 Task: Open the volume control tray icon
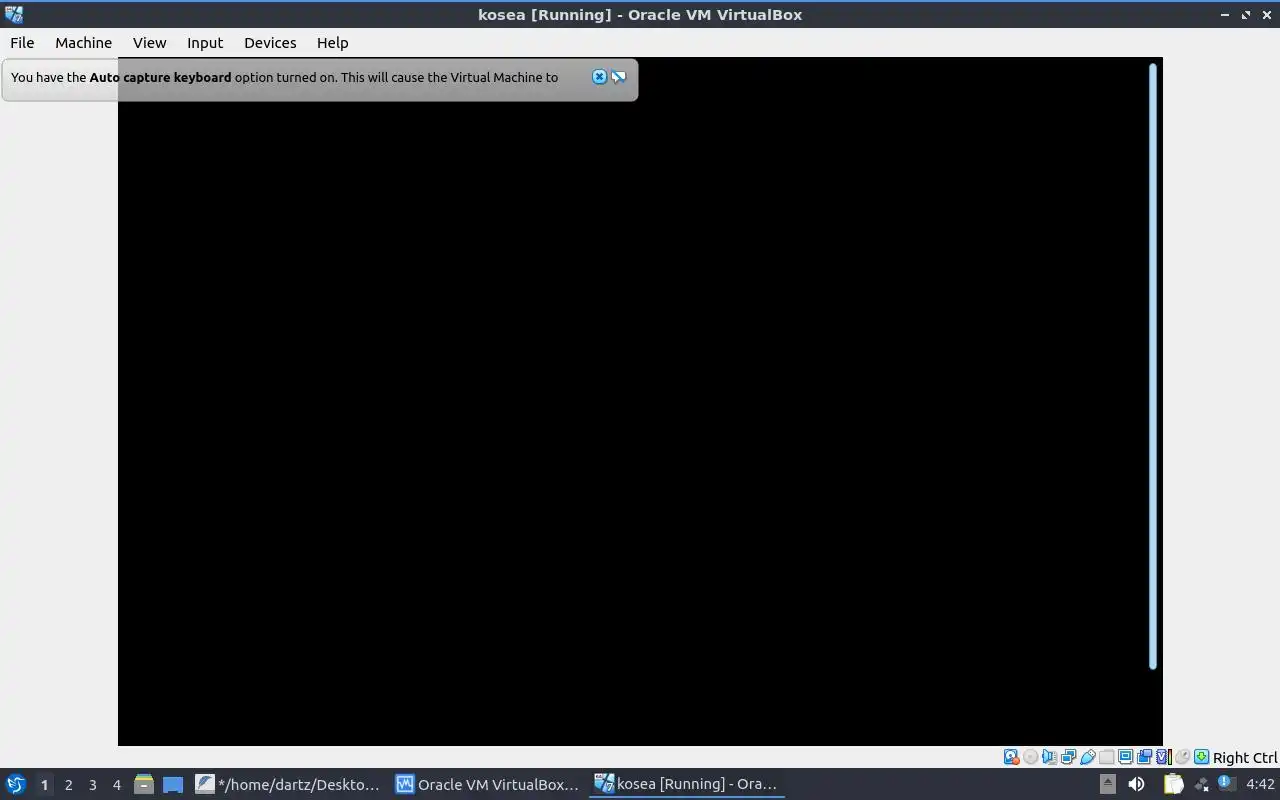pyautogui.click(x=1136, y=784)
